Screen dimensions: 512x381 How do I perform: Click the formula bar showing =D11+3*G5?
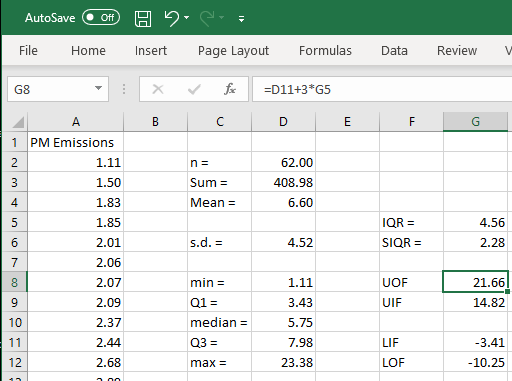pyautogui.click(x=382, y=89)
